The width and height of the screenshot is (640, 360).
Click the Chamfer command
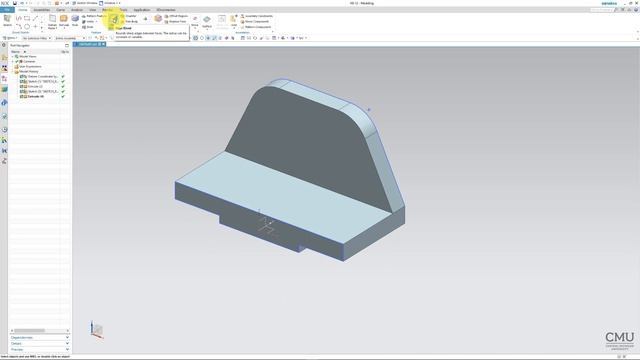(129, 16)
